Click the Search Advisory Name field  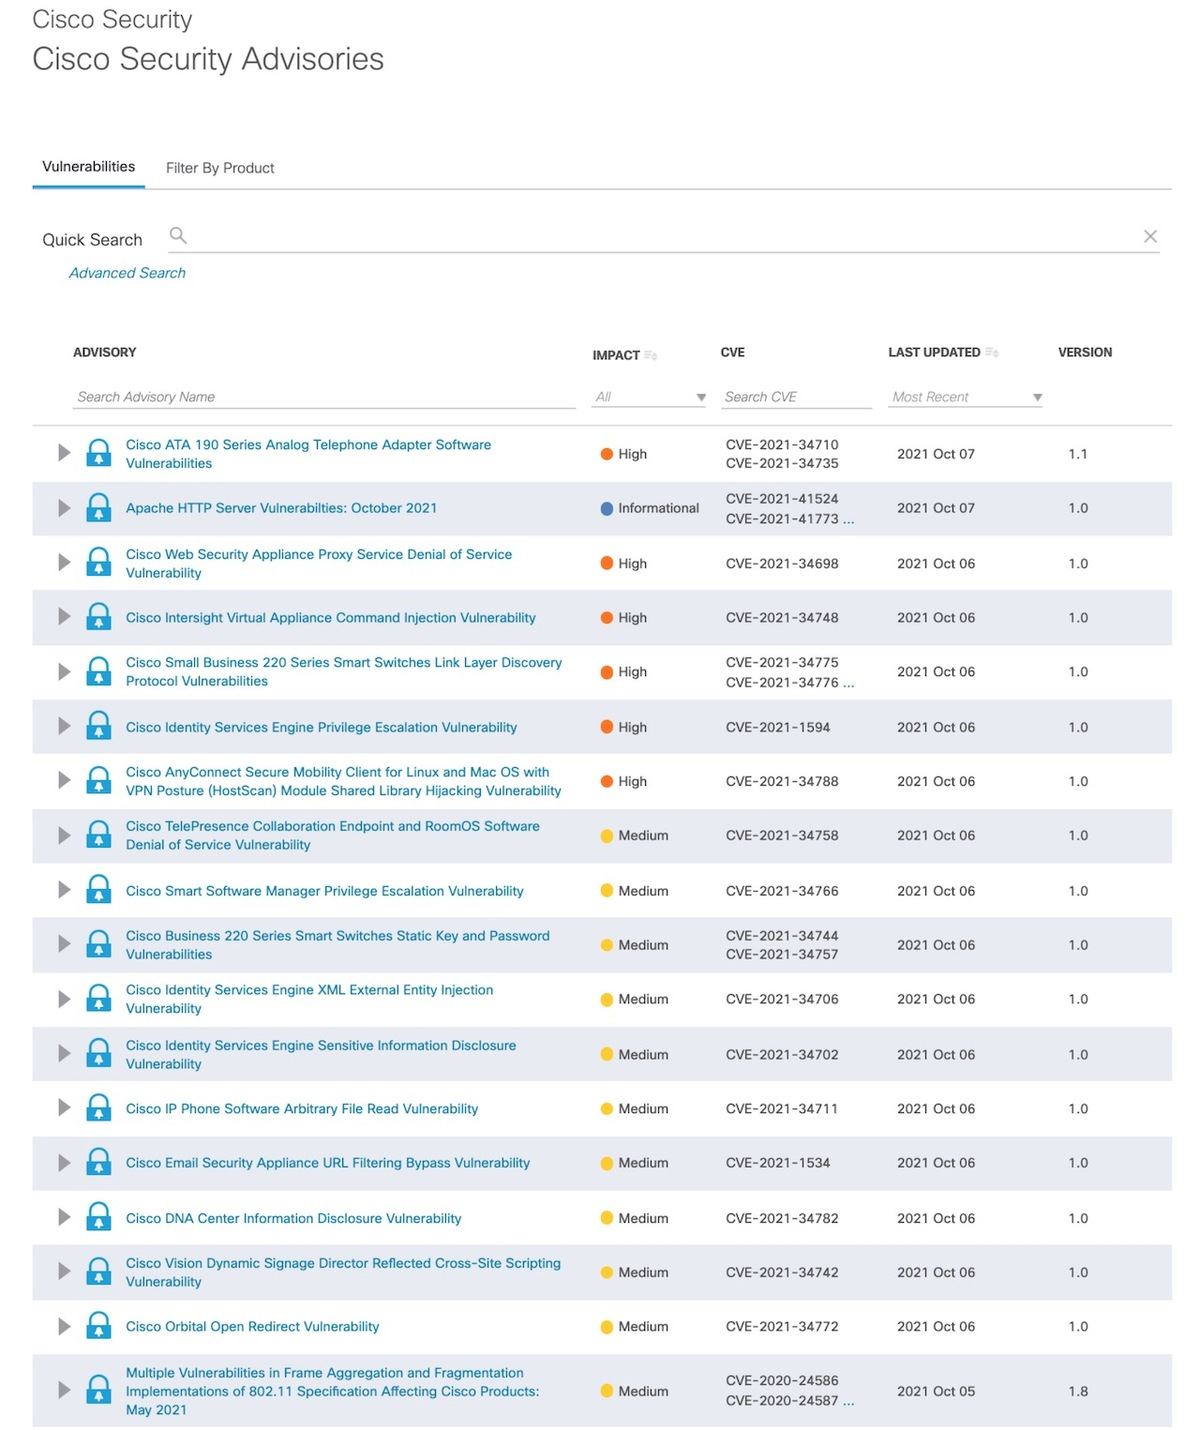pyautogui.click(x=324, y=397)
